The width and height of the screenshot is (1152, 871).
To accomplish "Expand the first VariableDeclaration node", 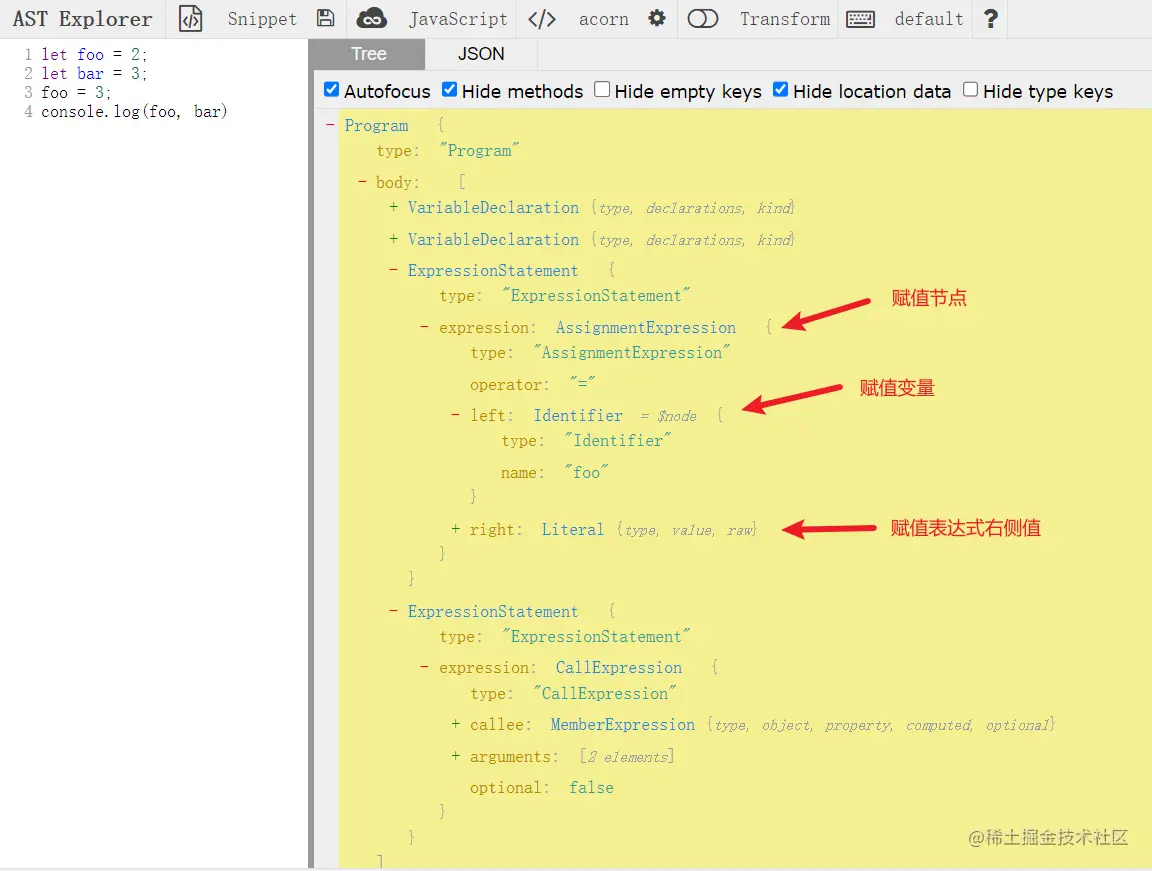I will point(394,207).
